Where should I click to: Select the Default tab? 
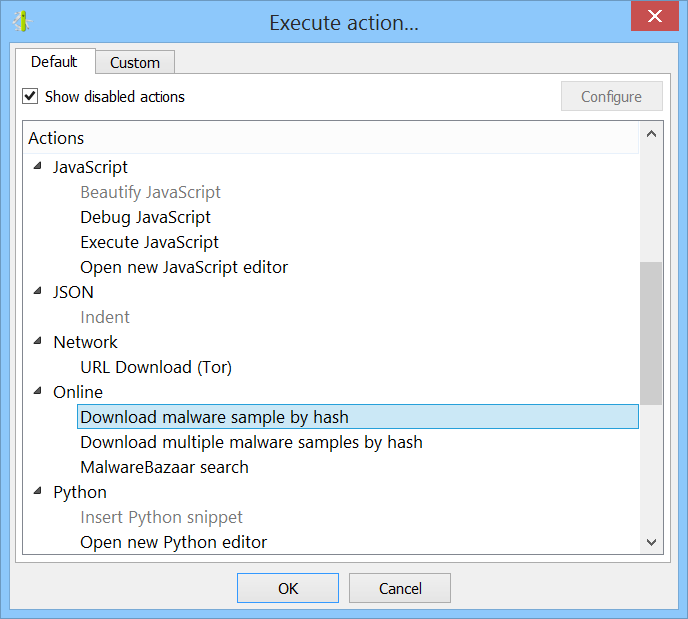click(54, 61)
